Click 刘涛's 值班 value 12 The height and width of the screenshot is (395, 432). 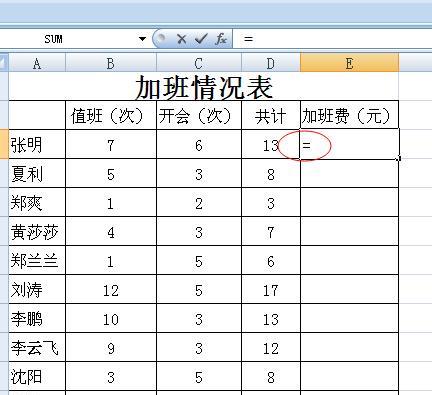(111, 289)
